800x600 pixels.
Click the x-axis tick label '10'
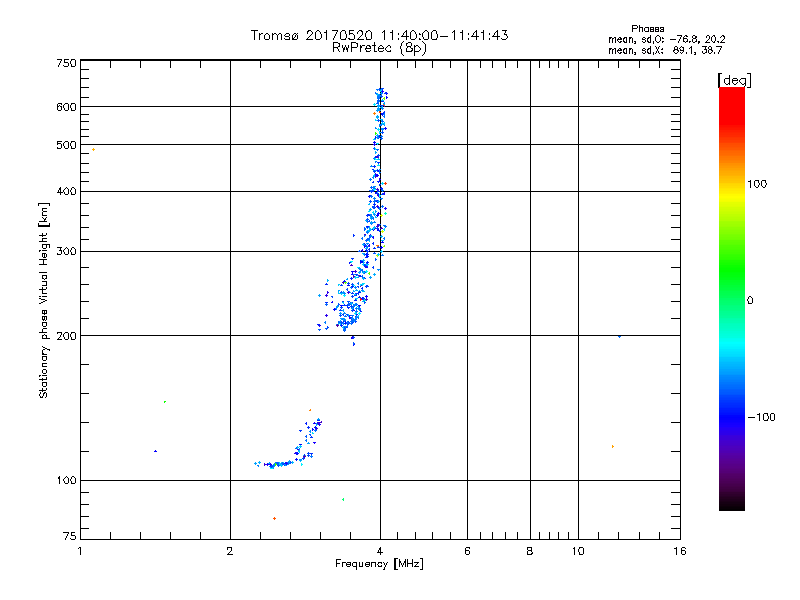coord(578,551)
